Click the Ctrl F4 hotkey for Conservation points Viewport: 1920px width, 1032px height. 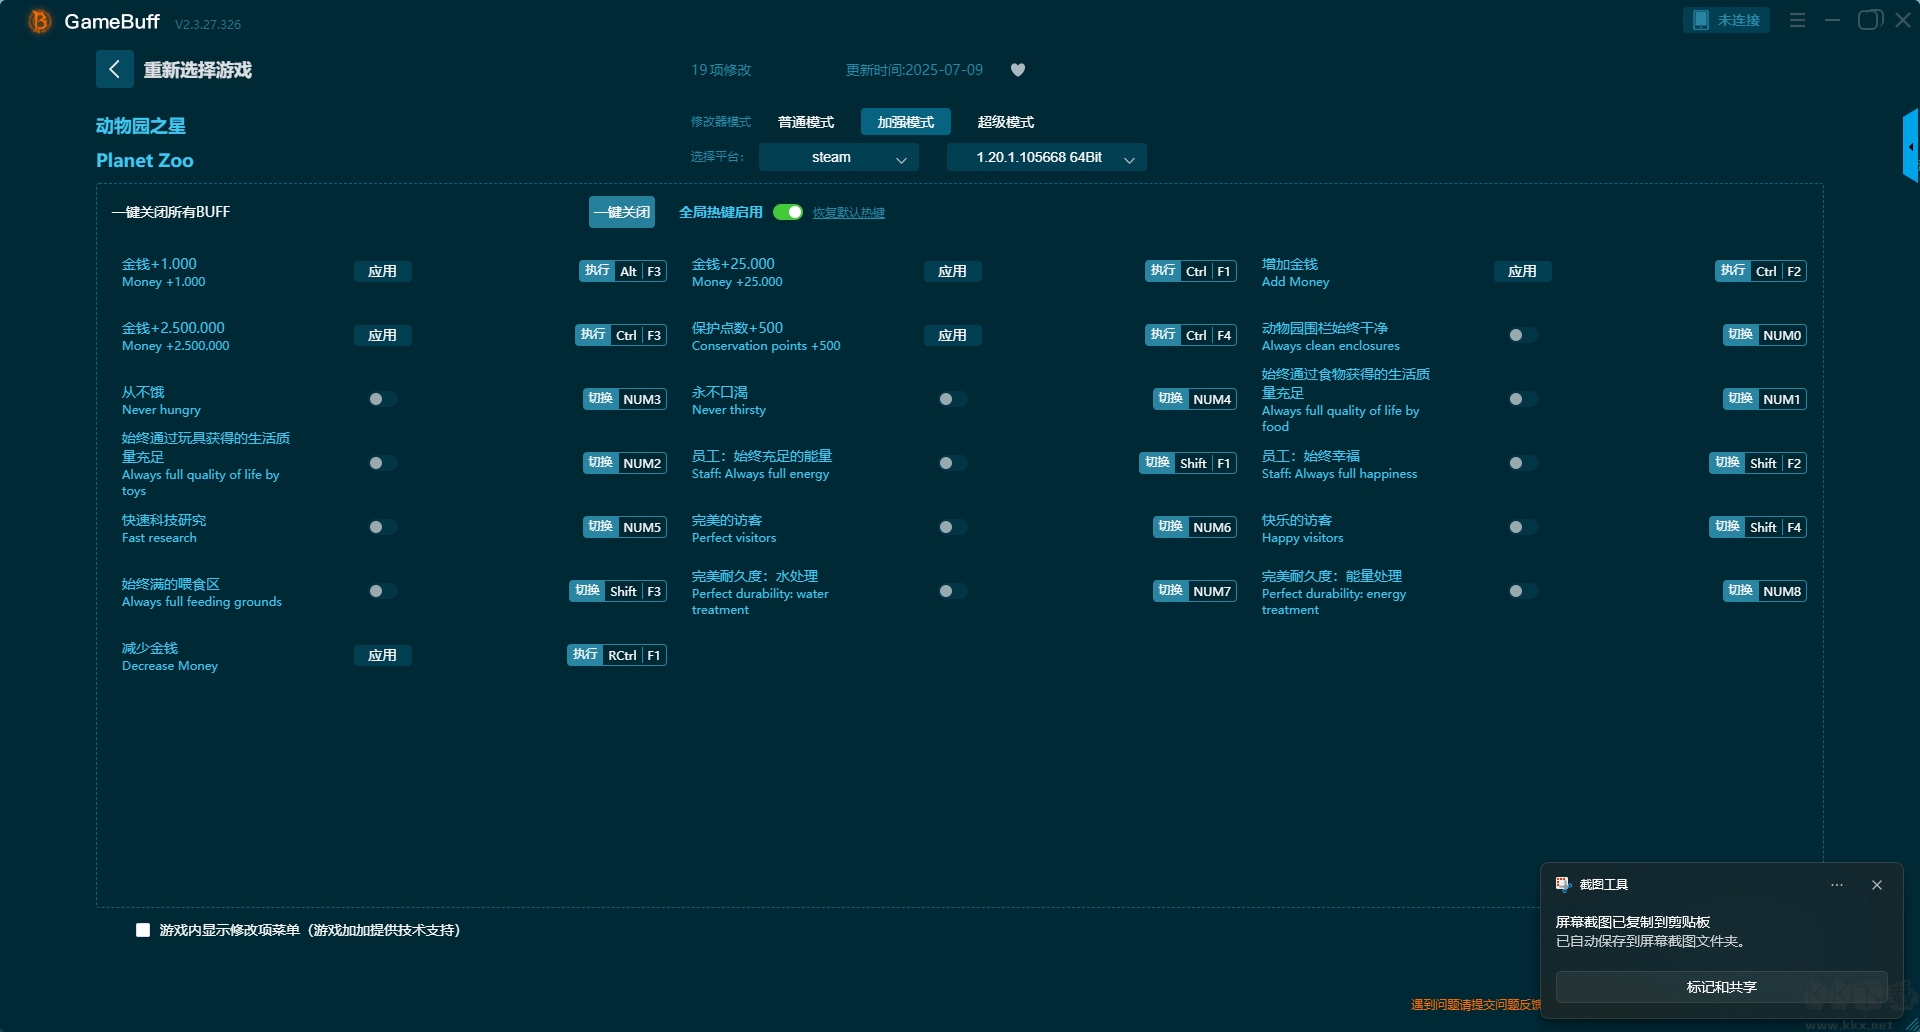[x=1190, y=335]
